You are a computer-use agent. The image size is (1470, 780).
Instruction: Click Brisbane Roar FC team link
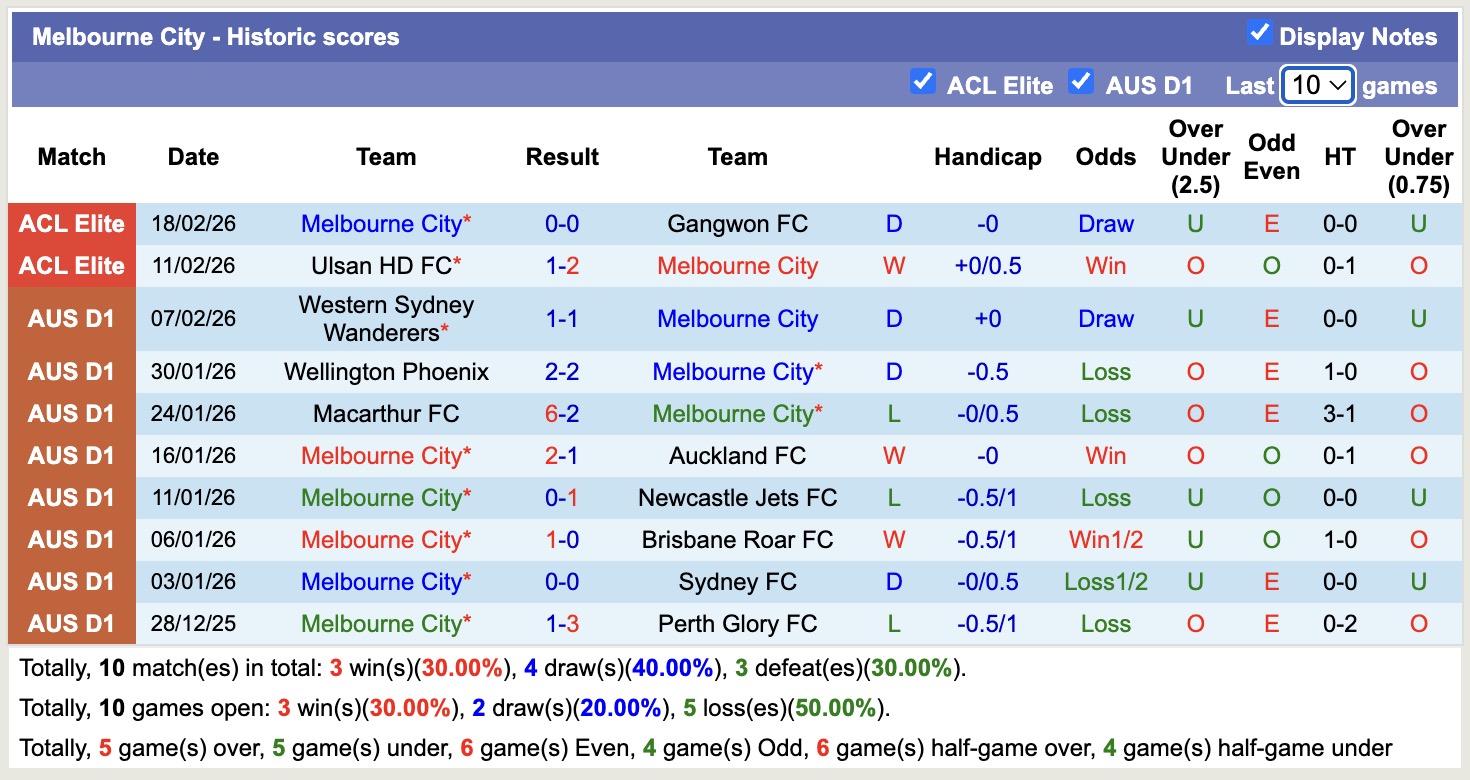click(737, 539)
